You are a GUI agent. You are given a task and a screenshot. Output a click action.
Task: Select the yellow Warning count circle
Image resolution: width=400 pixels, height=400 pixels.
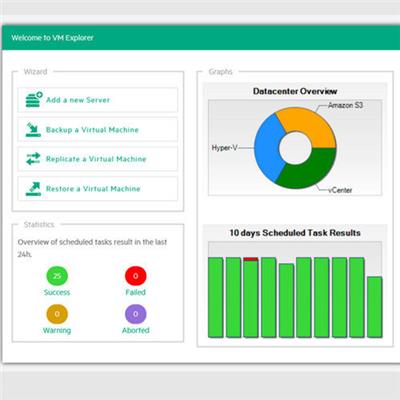[x=57, y=314]
